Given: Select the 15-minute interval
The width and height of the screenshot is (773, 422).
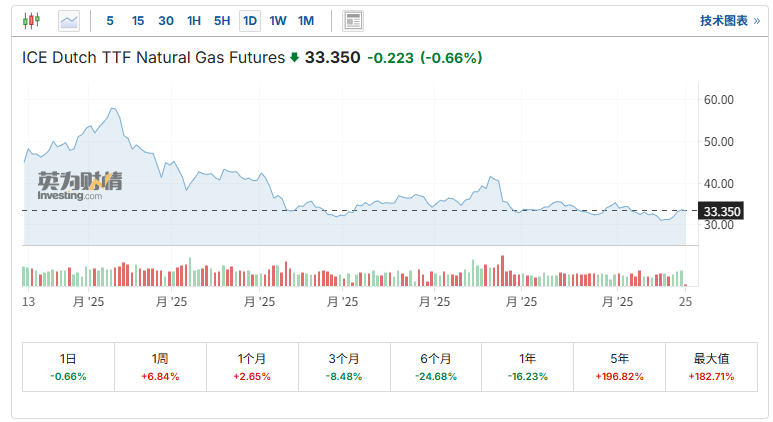Looking at the screenshot, I should tap(138, 20).
